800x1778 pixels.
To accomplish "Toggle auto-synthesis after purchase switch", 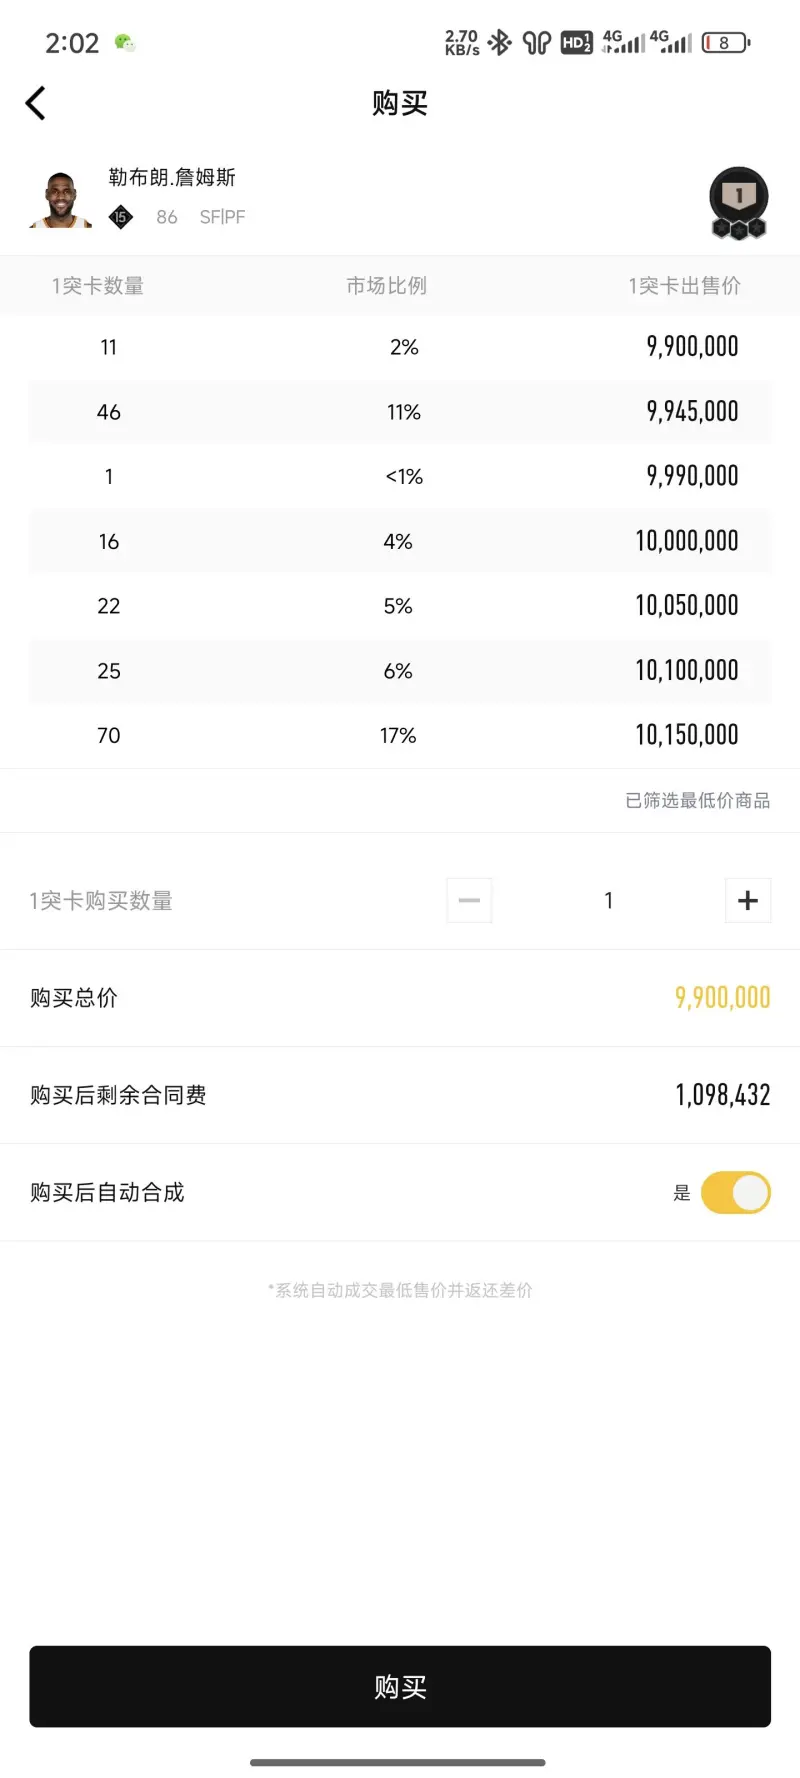I will (x=736, y=1192).
